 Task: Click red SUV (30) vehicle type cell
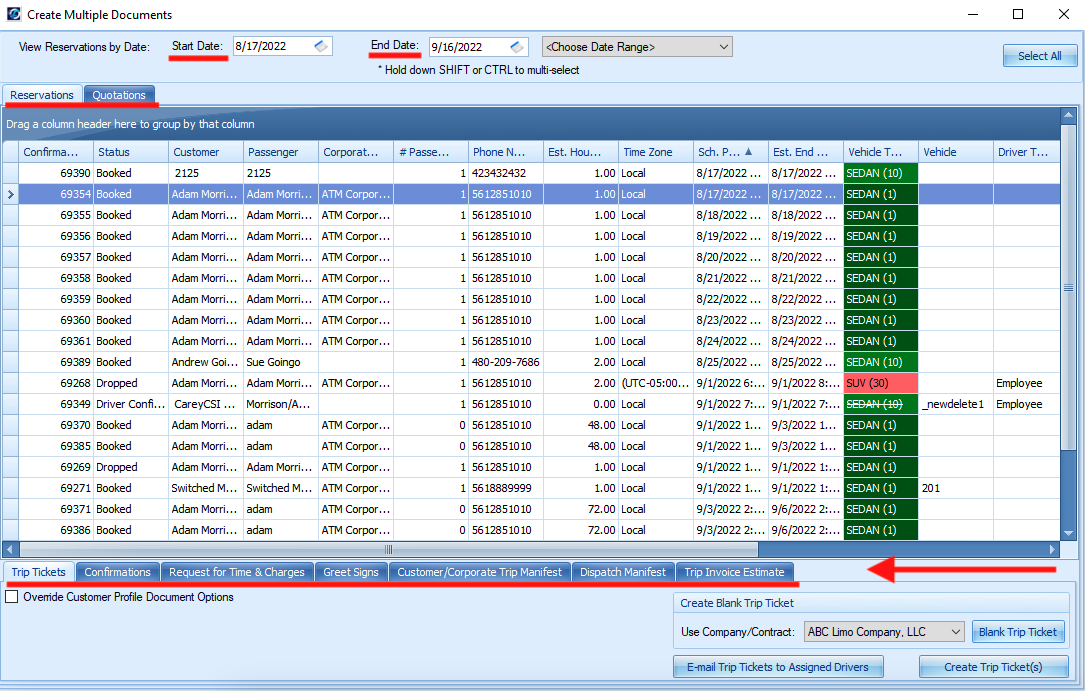click(880, 383)
